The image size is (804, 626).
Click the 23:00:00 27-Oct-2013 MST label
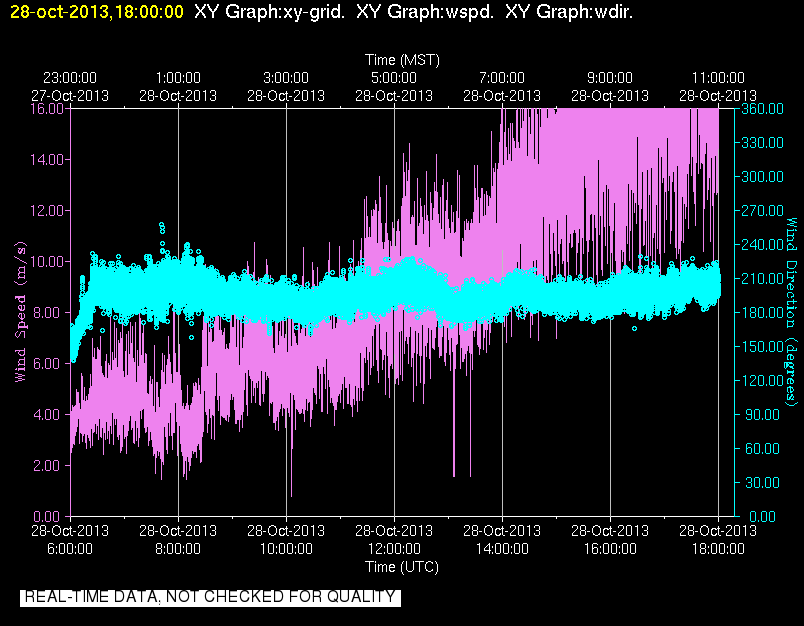pos(70,87)
